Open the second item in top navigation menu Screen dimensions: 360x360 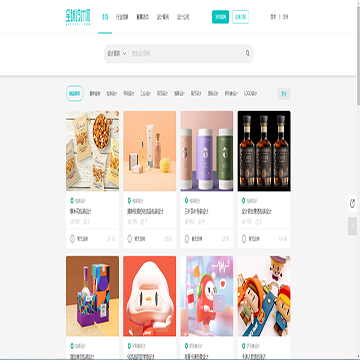click(122, 17)
